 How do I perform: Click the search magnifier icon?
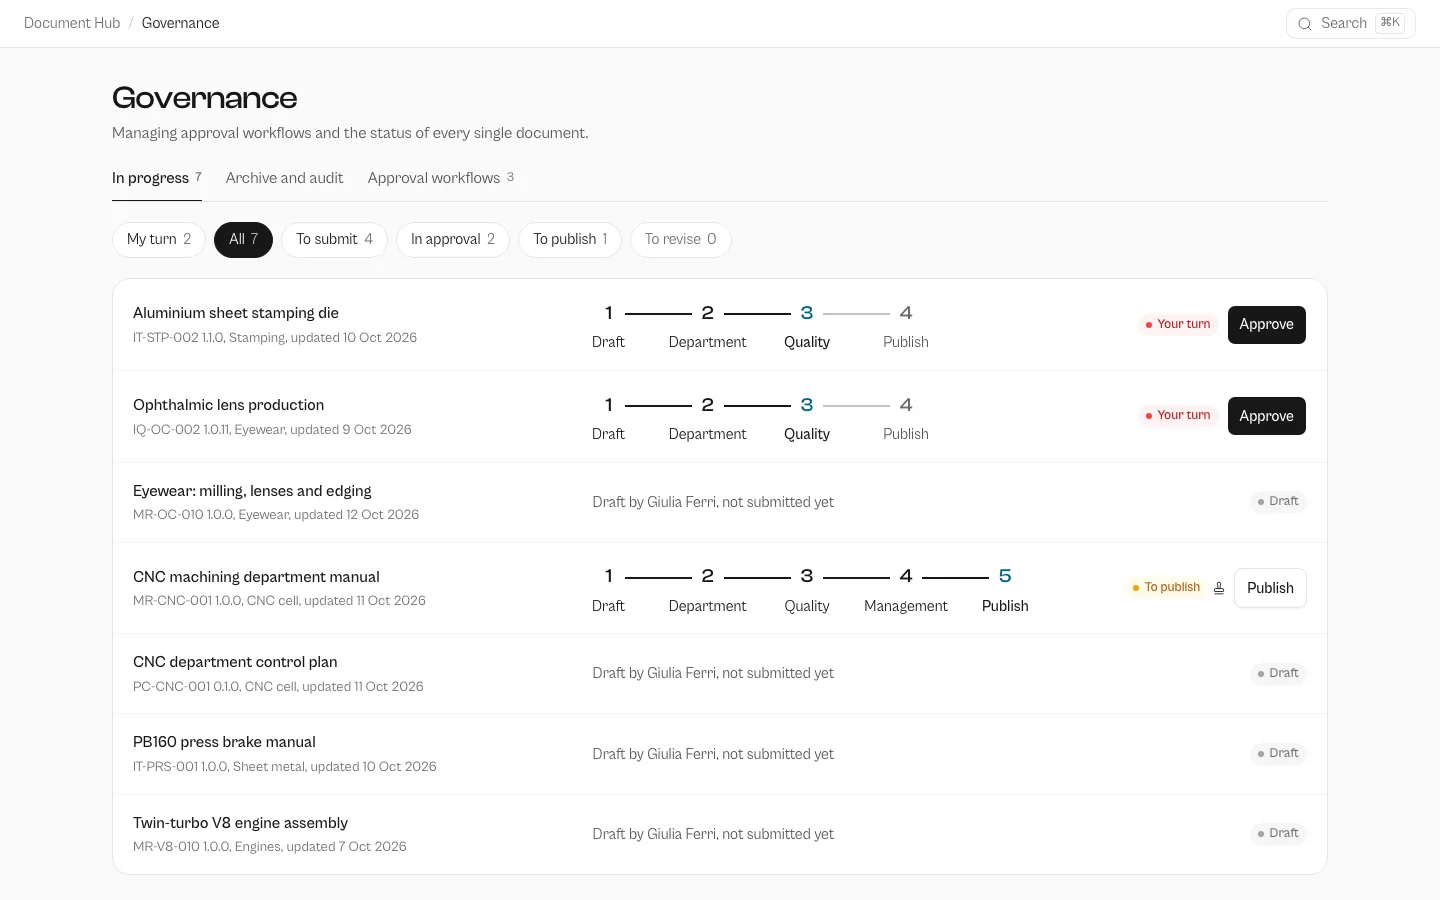click(1305, 24)
